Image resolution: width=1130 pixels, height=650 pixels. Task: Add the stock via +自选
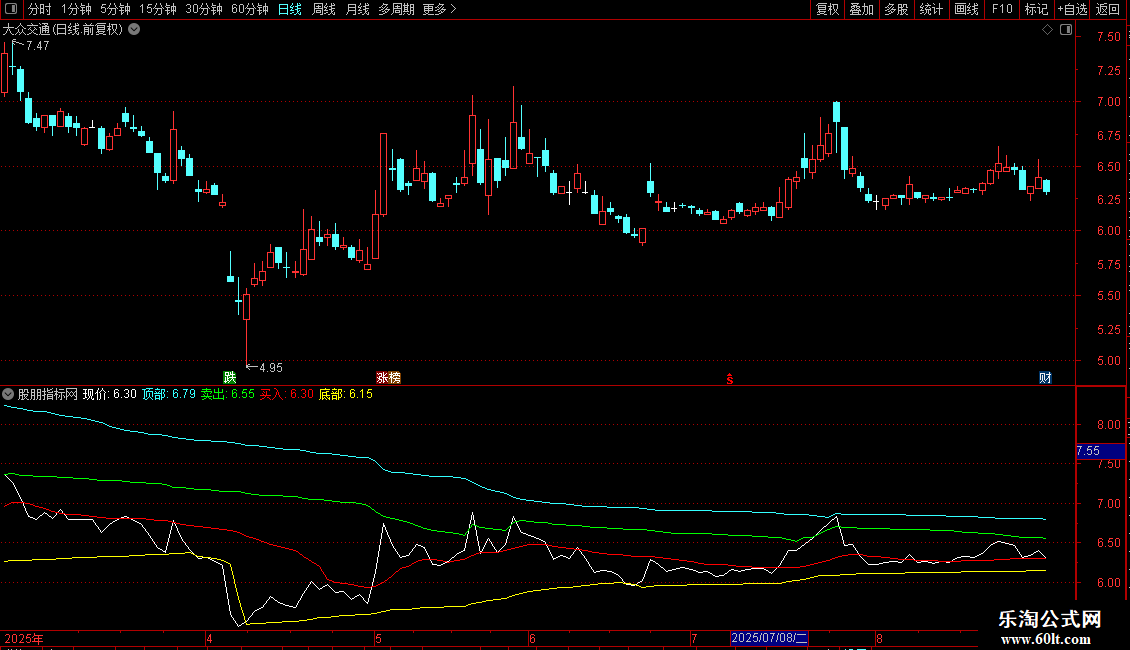pyautogui.click(x=1072, y=9)
